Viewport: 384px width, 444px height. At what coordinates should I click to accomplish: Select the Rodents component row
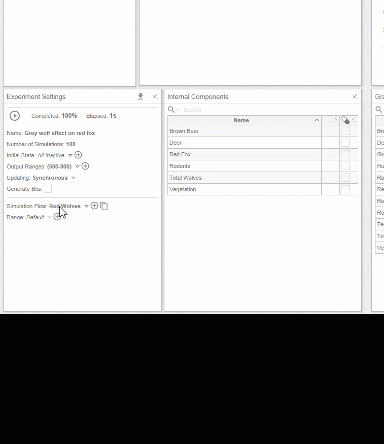pyautogui.click(x=263, y=166)
